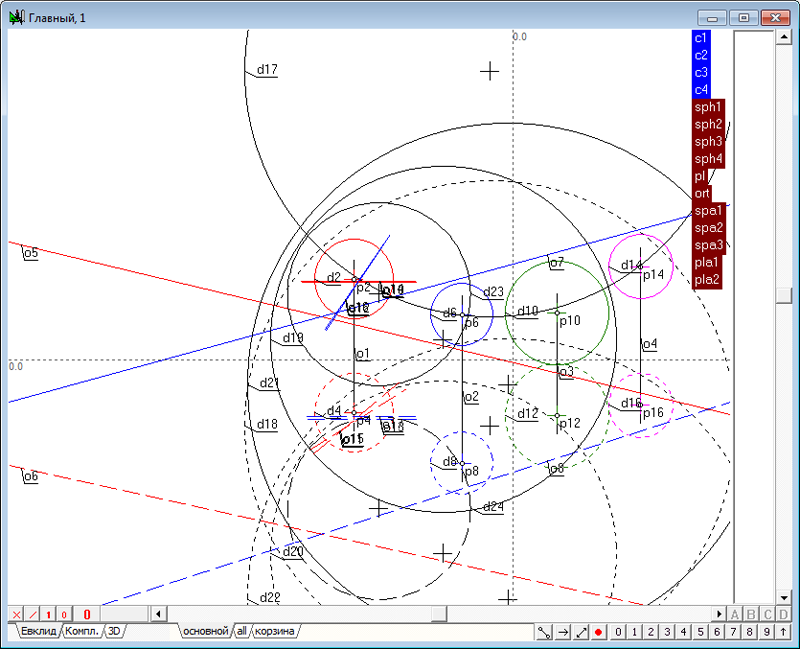Click digit button 0 in bottom row
Screen dimensions: 800x649
tap(618, 632)
